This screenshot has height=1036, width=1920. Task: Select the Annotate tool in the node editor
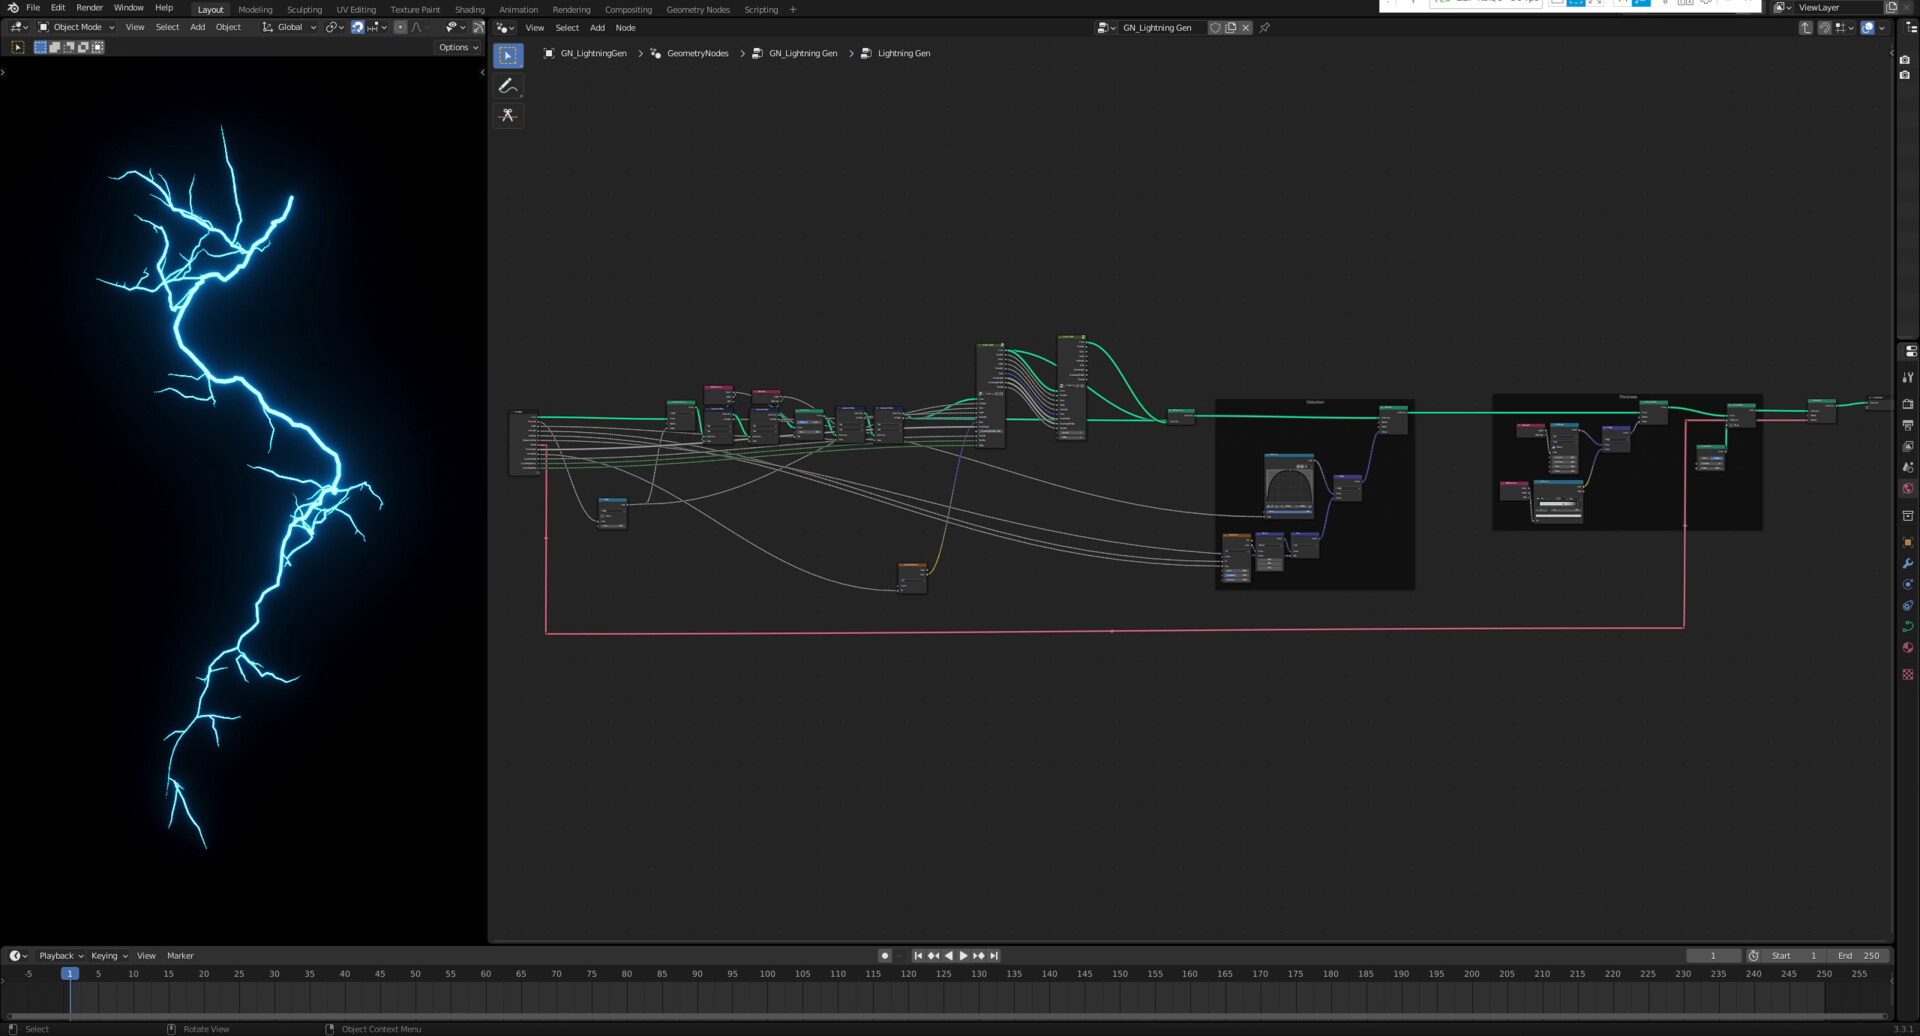click(x=508, y=86)
